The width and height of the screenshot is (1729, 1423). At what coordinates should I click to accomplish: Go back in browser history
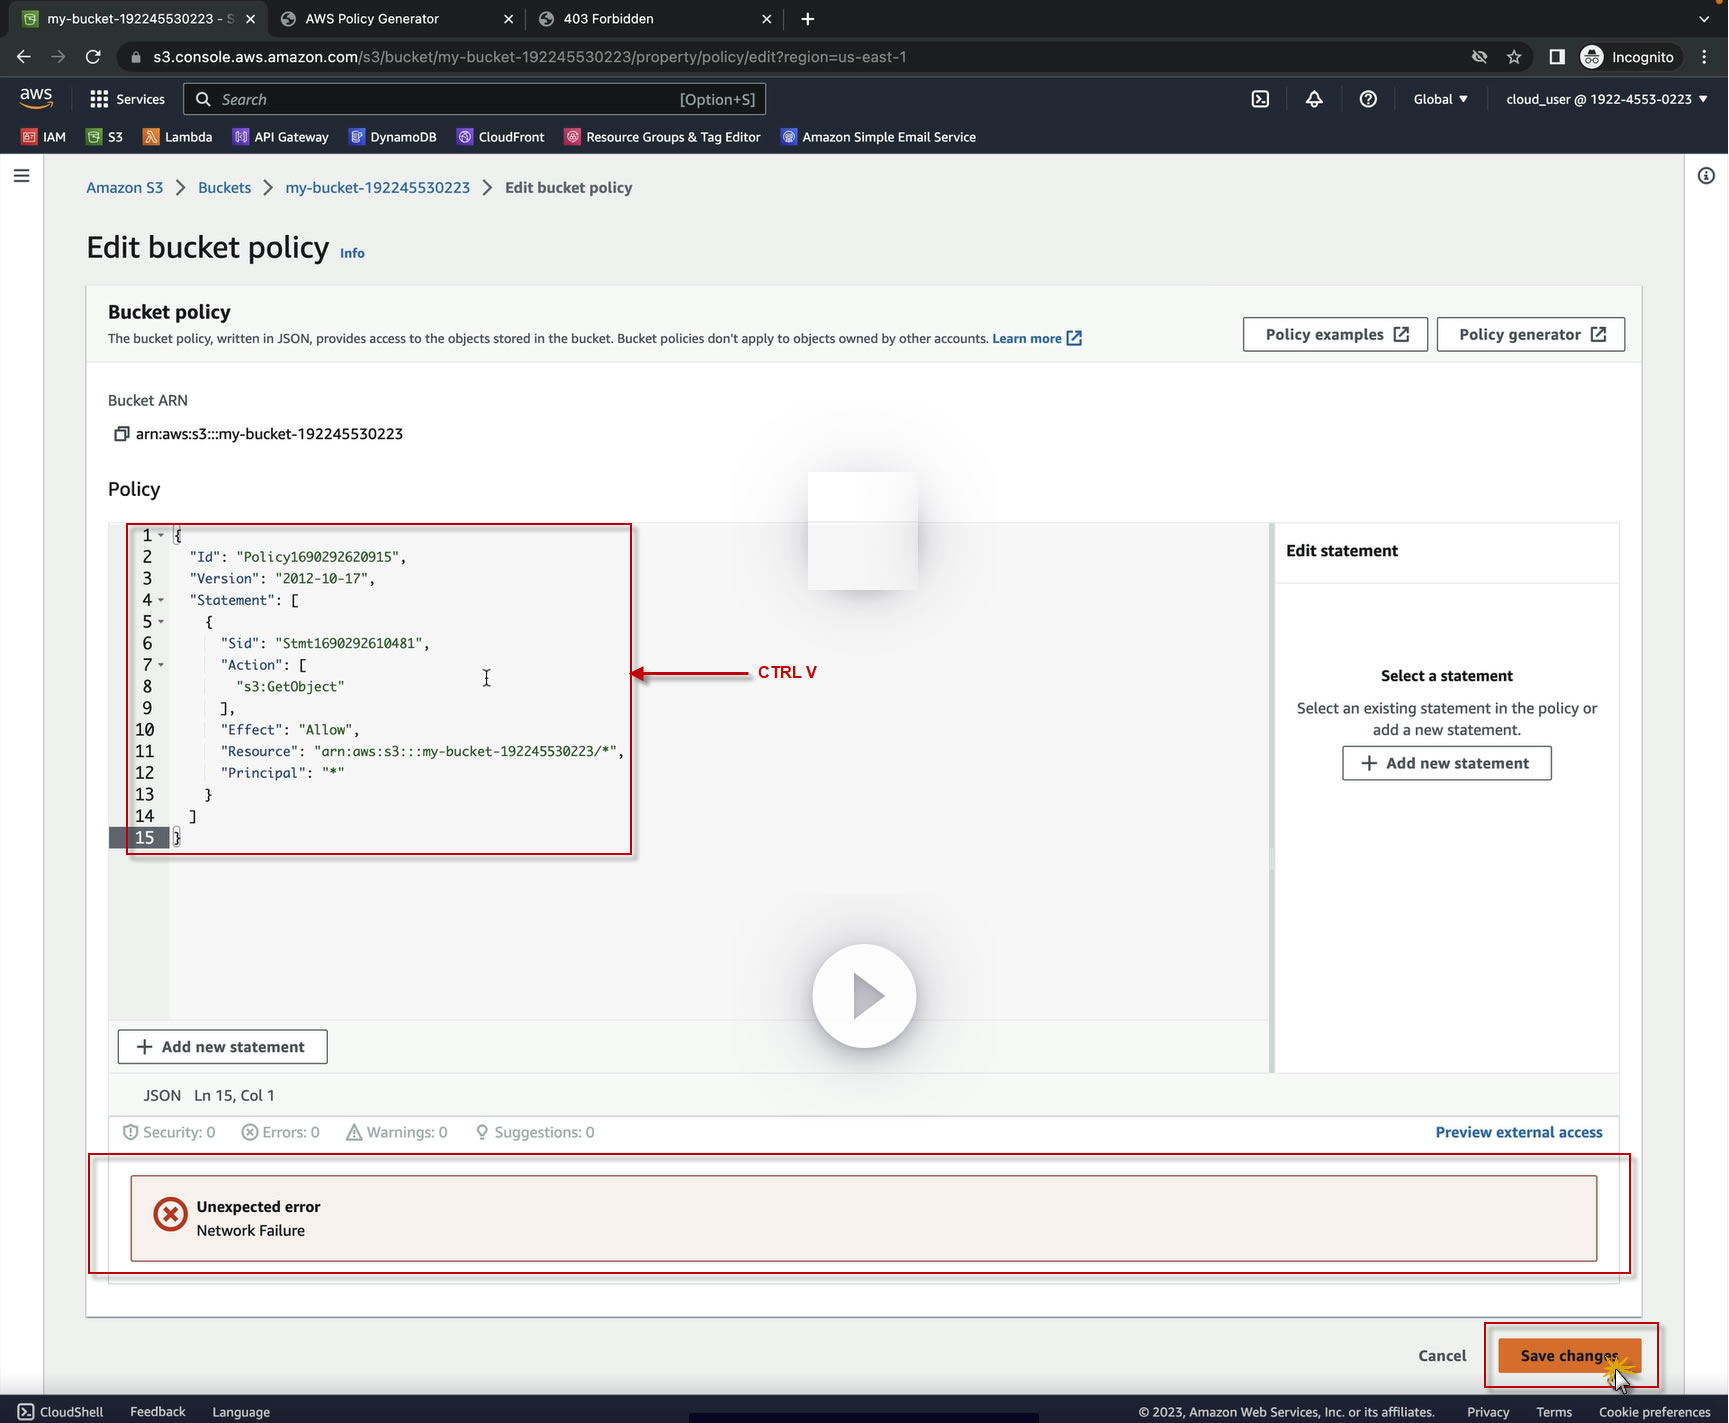(x=24, y=57)
